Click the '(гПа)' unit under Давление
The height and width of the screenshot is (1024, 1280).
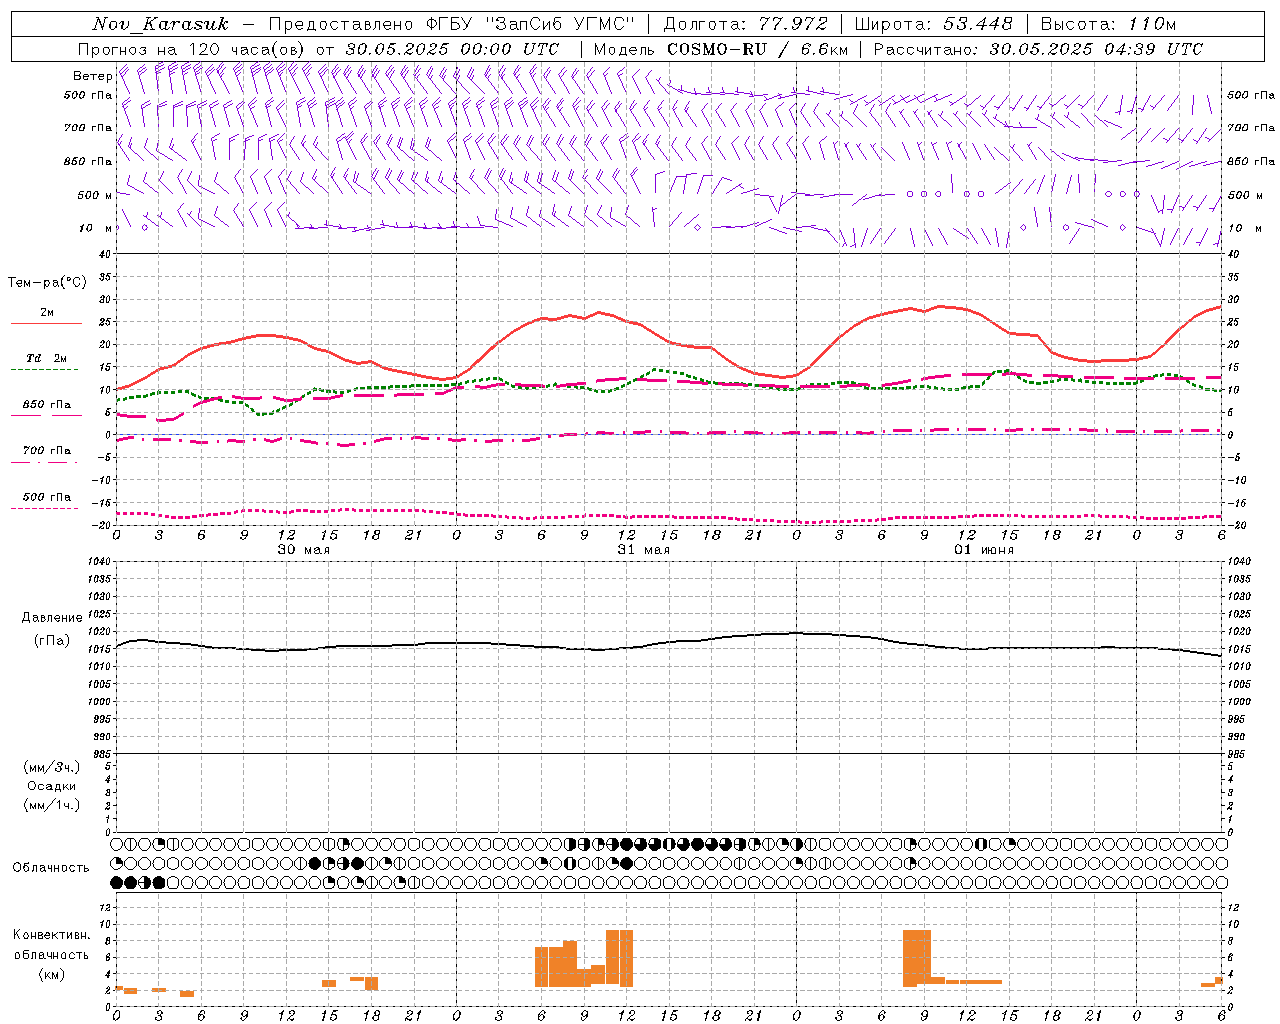(x=52, y=641)
